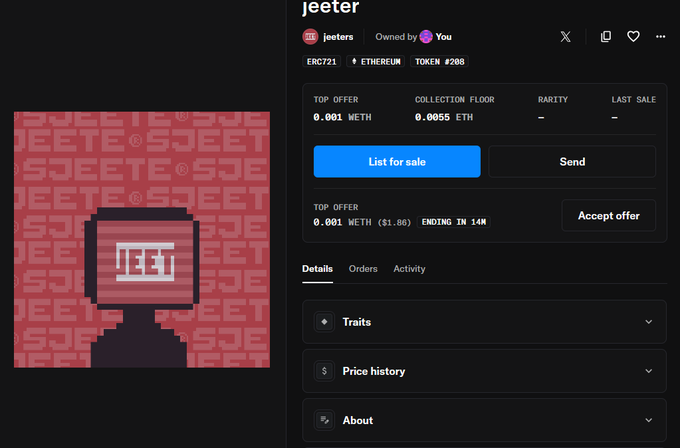Image resolution: width=680 pixels, height=448 pixels.
Task: Open the owner profile link You
Action: pyautogui.click(x=444, y=37)
